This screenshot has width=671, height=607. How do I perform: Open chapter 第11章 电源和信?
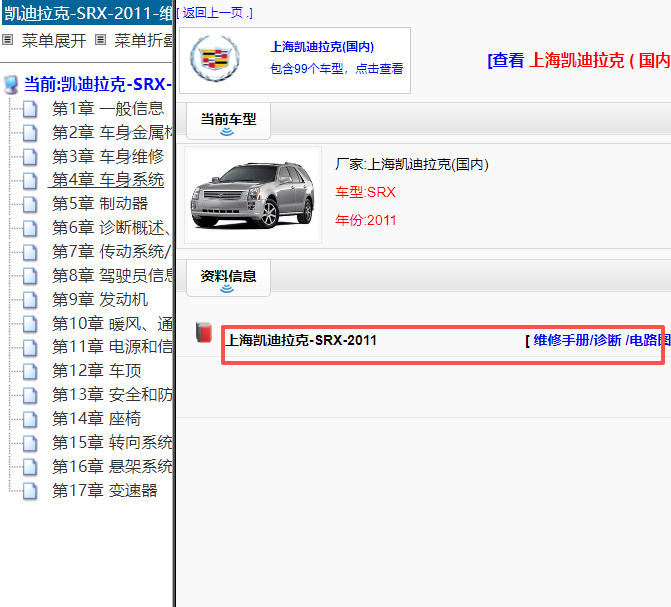click(x=112, y=348)
